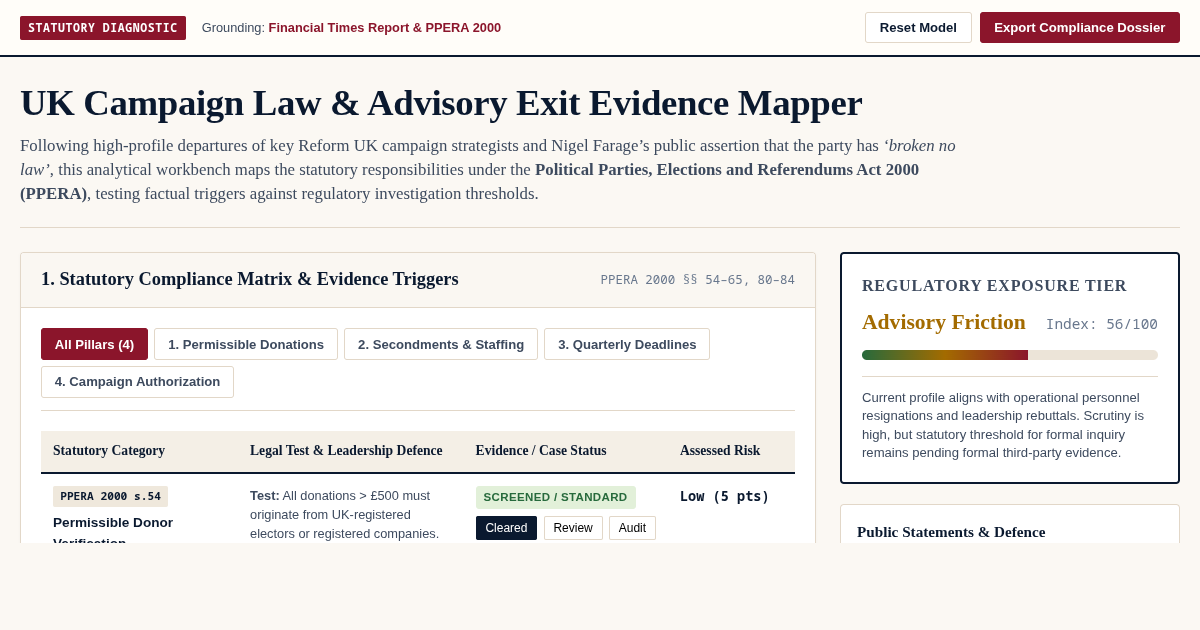Select the Evidence / Case Status column header
This screenshot has height=630, width=1200.
[x=541, y=451]
